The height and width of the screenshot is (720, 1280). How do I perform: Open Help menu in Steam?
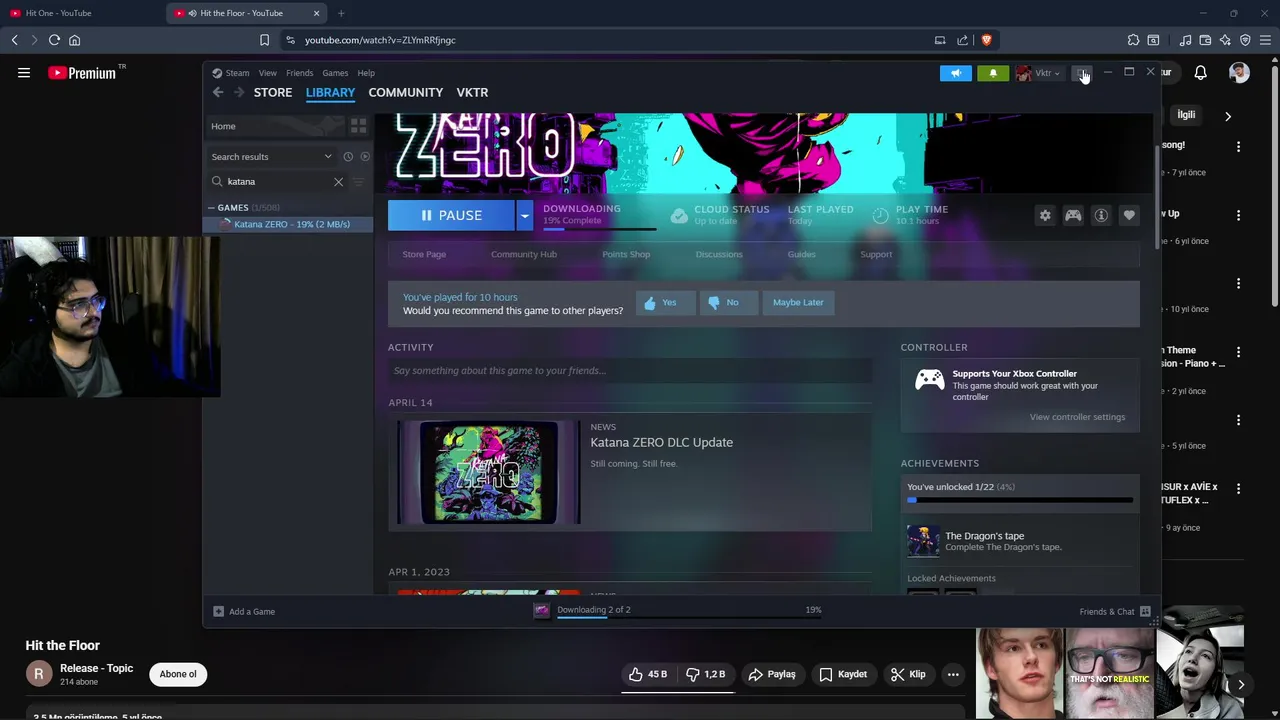point(366,73)
